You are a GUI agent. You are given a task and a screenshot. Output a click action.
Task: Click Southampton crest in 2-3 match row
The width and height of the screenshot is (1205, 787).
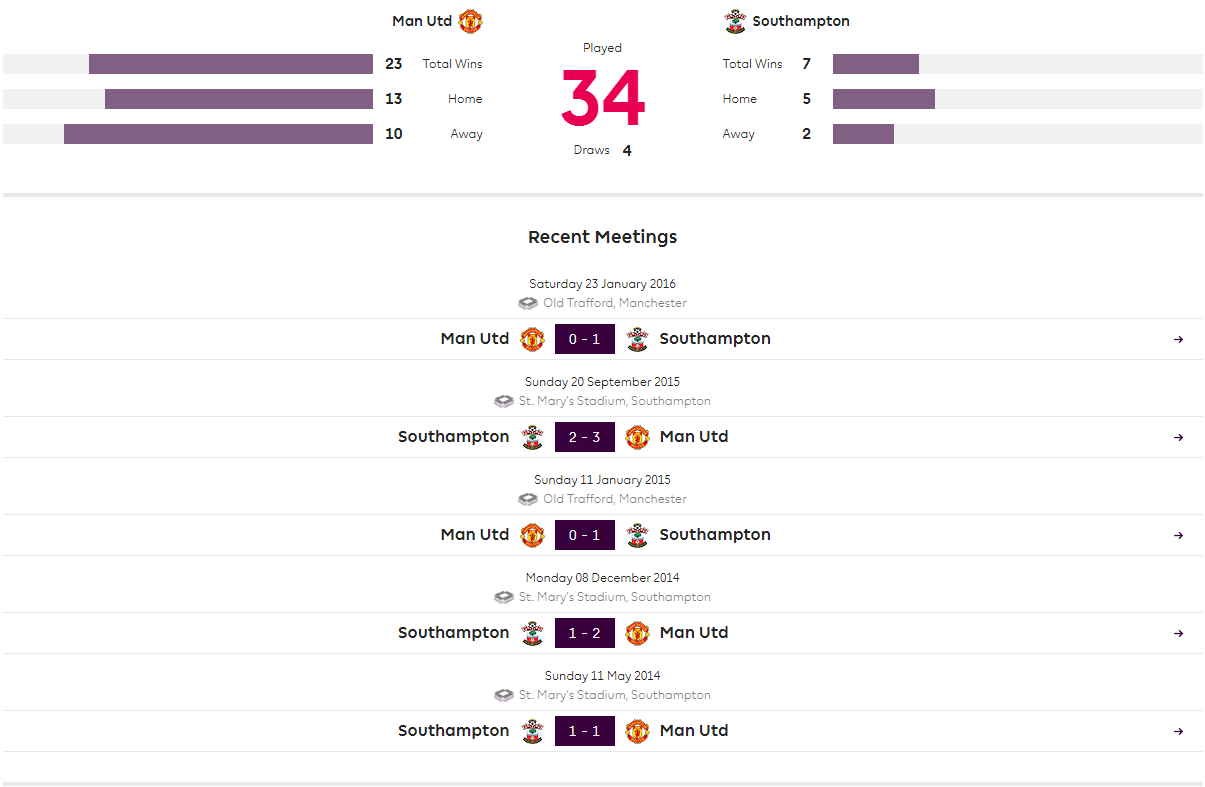533,437
